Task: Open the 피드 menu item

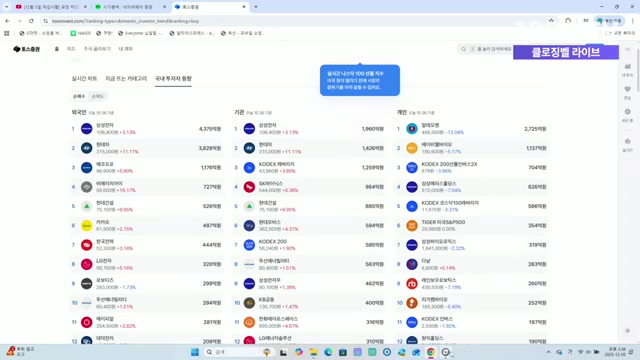Action: (x=71, y=49)
